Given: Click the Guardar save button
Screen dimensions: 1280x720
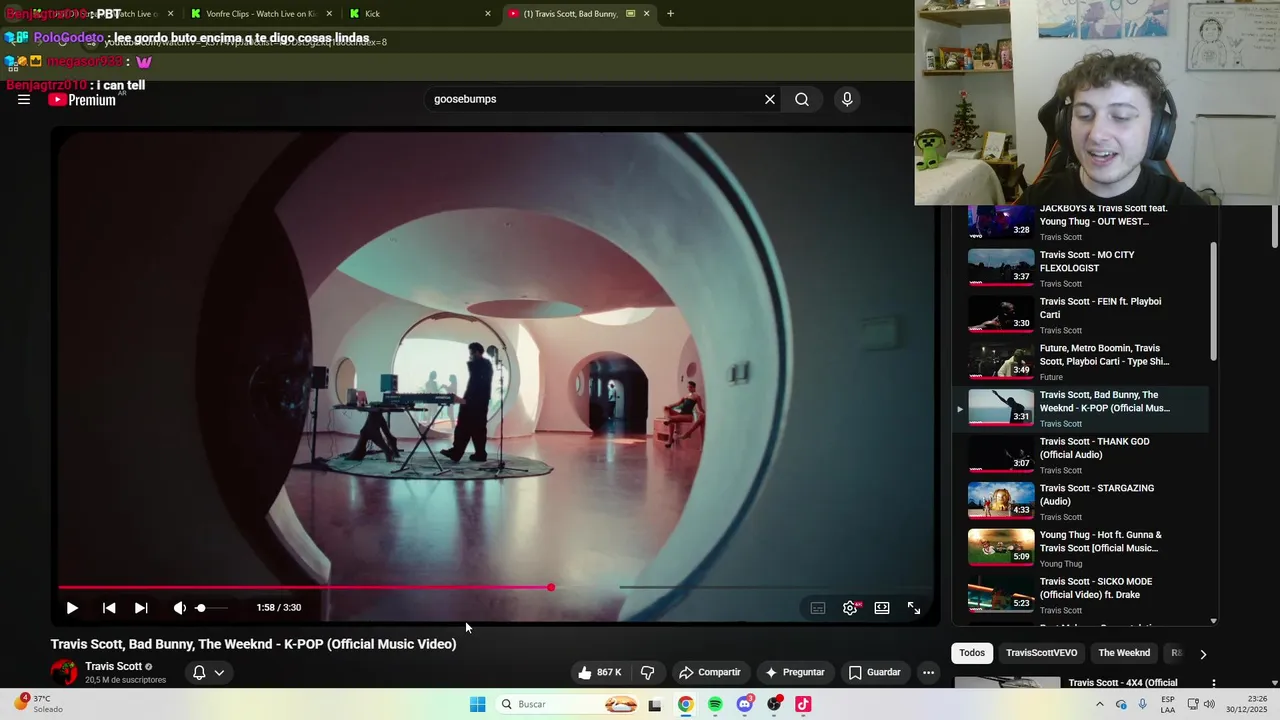Looking at the screenshot, I should point(875,672).
